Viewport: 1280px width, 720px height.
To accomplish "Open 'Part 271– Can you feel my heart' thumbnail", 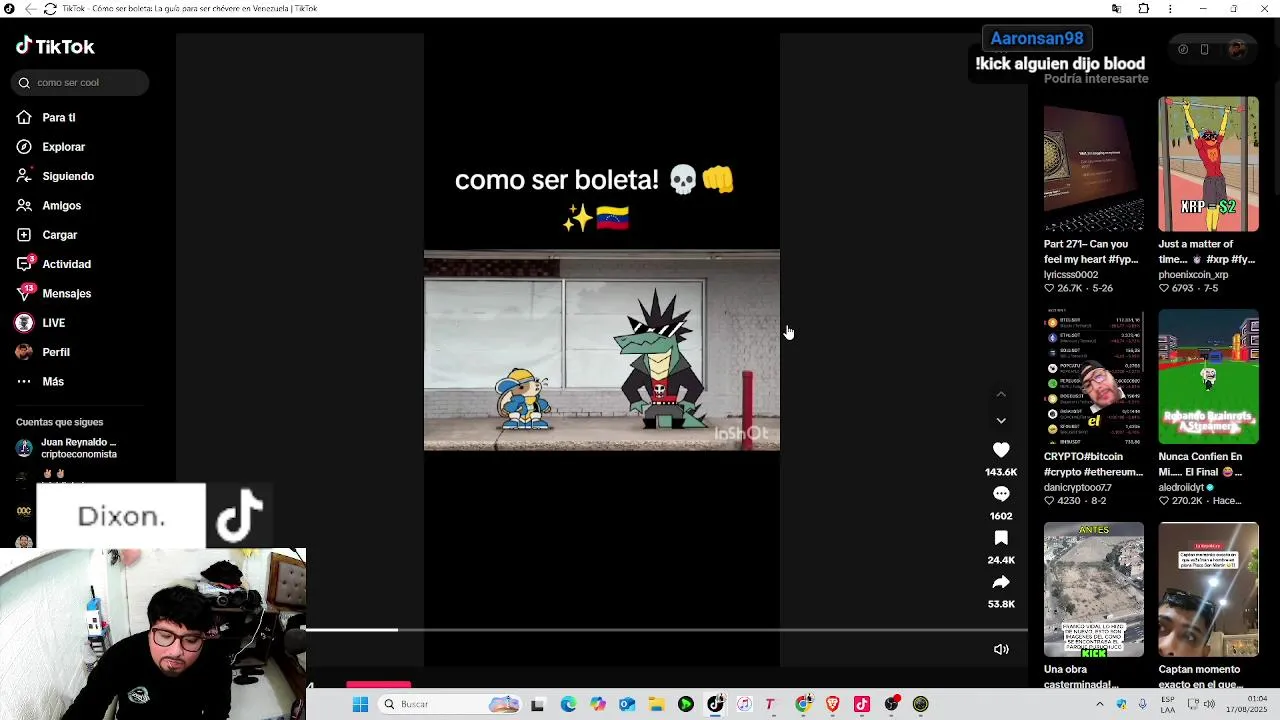I will [1093, 164].
